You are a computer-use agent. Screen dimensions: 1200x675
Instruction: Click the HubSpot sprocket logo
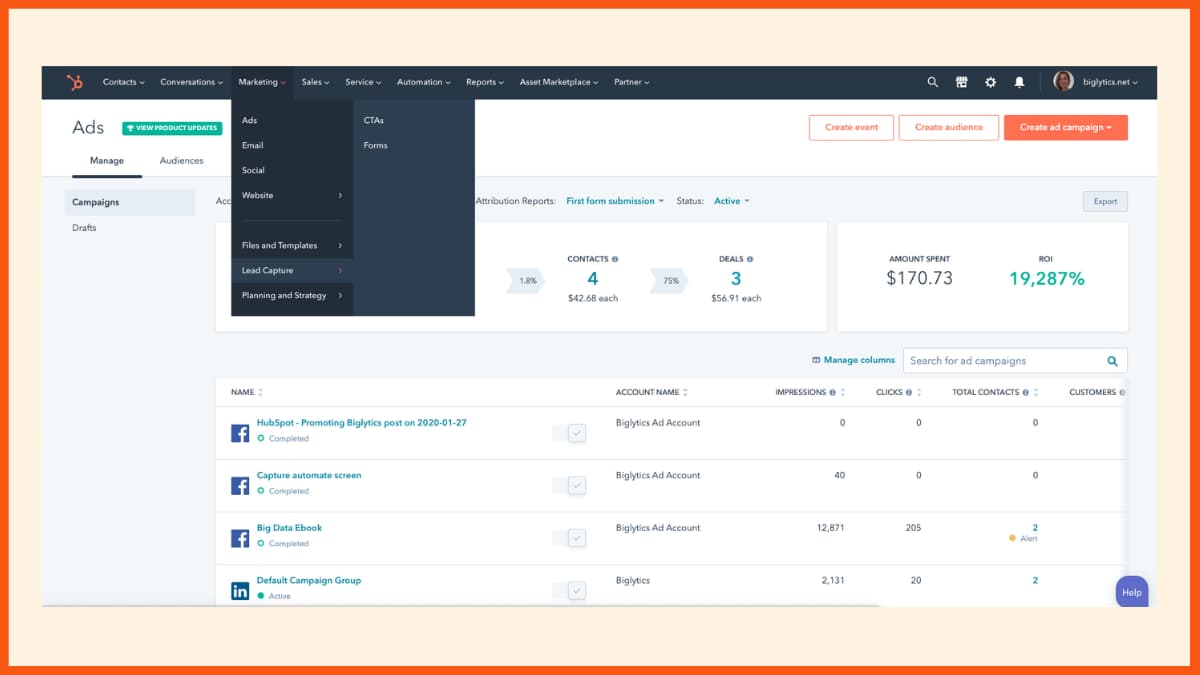(x=74, y=82)
